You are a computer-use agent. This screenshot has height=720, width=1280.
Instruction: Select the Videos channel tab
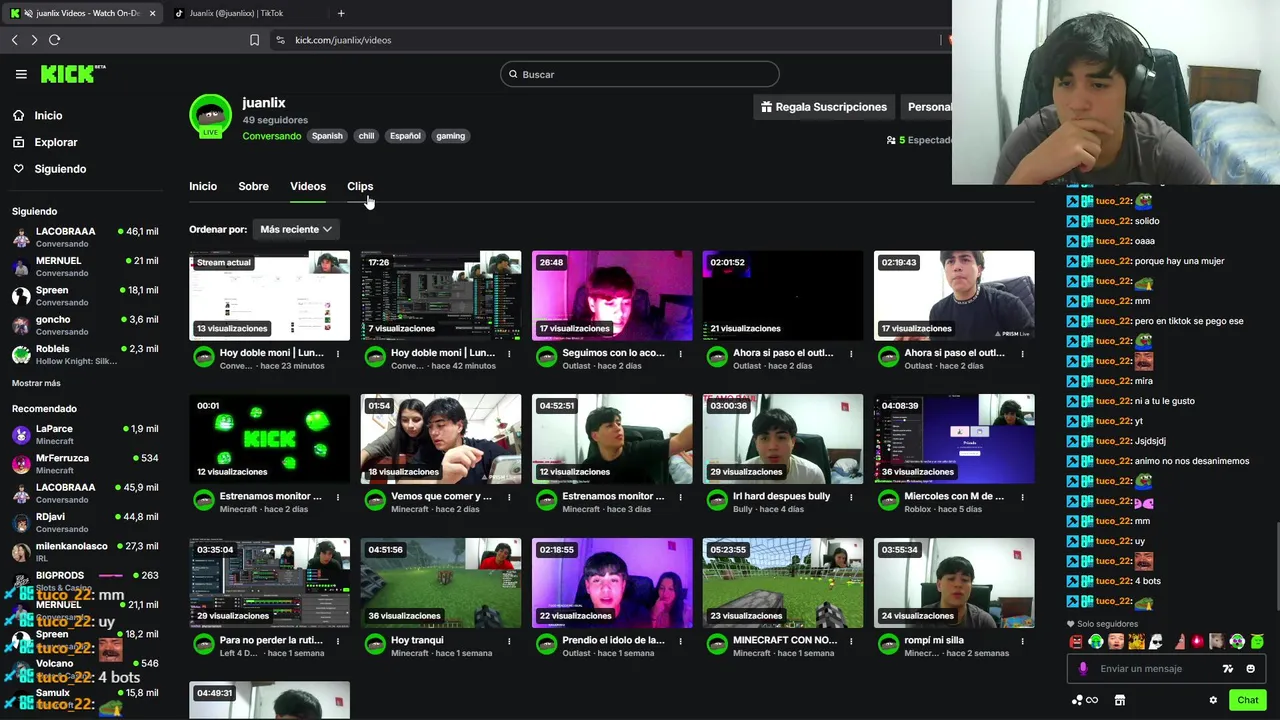coord(308,186)
